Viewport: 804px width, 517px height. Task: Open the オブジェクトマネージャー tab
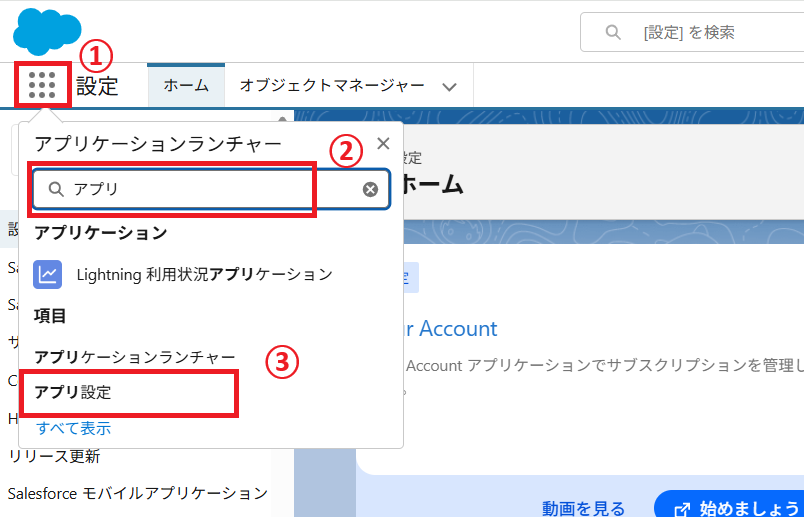click(332, 86)
